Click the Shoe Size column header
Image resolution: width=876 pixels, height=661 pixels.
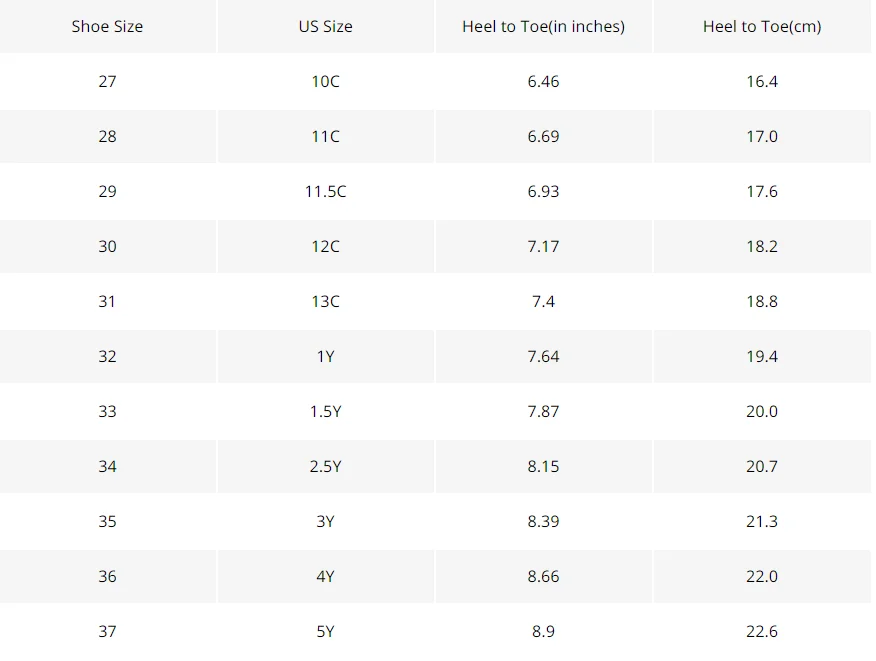(x=107, y=26)
